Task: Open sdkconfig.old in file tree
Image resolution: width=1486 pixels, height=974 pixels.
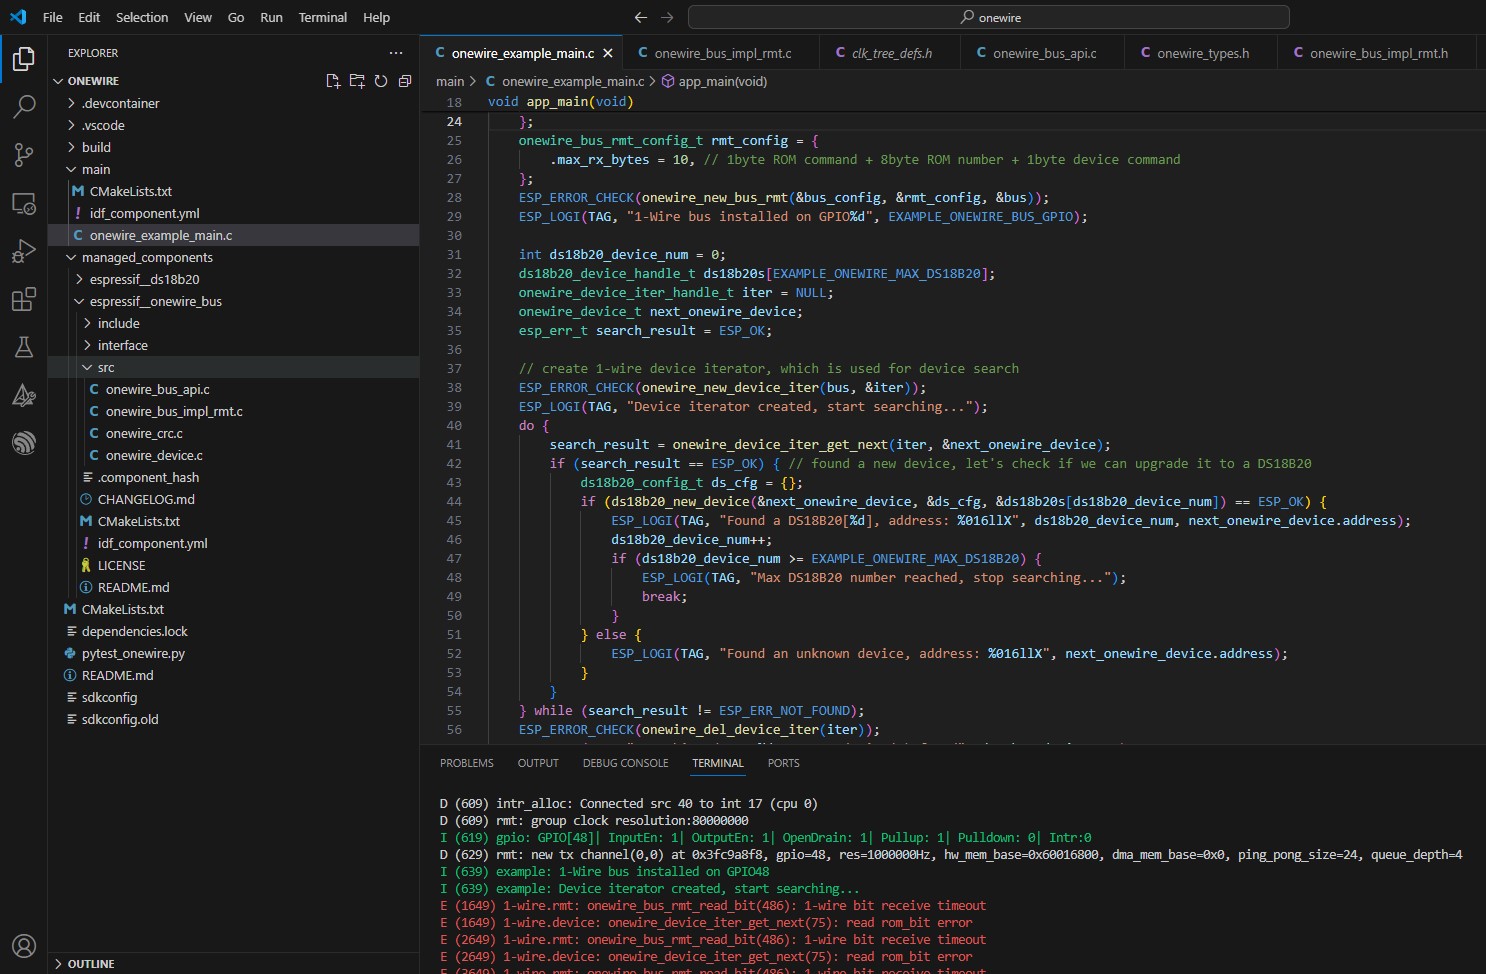Action: [234, 719]
